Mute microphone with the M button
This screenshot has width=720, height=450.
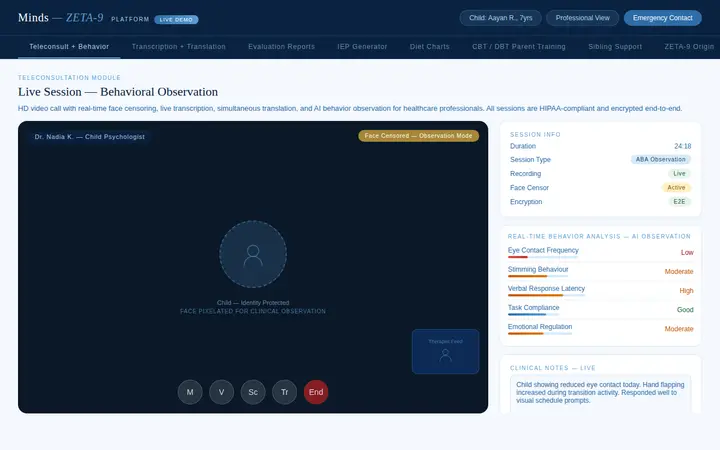pyautogui.click(x=190, y=392)
